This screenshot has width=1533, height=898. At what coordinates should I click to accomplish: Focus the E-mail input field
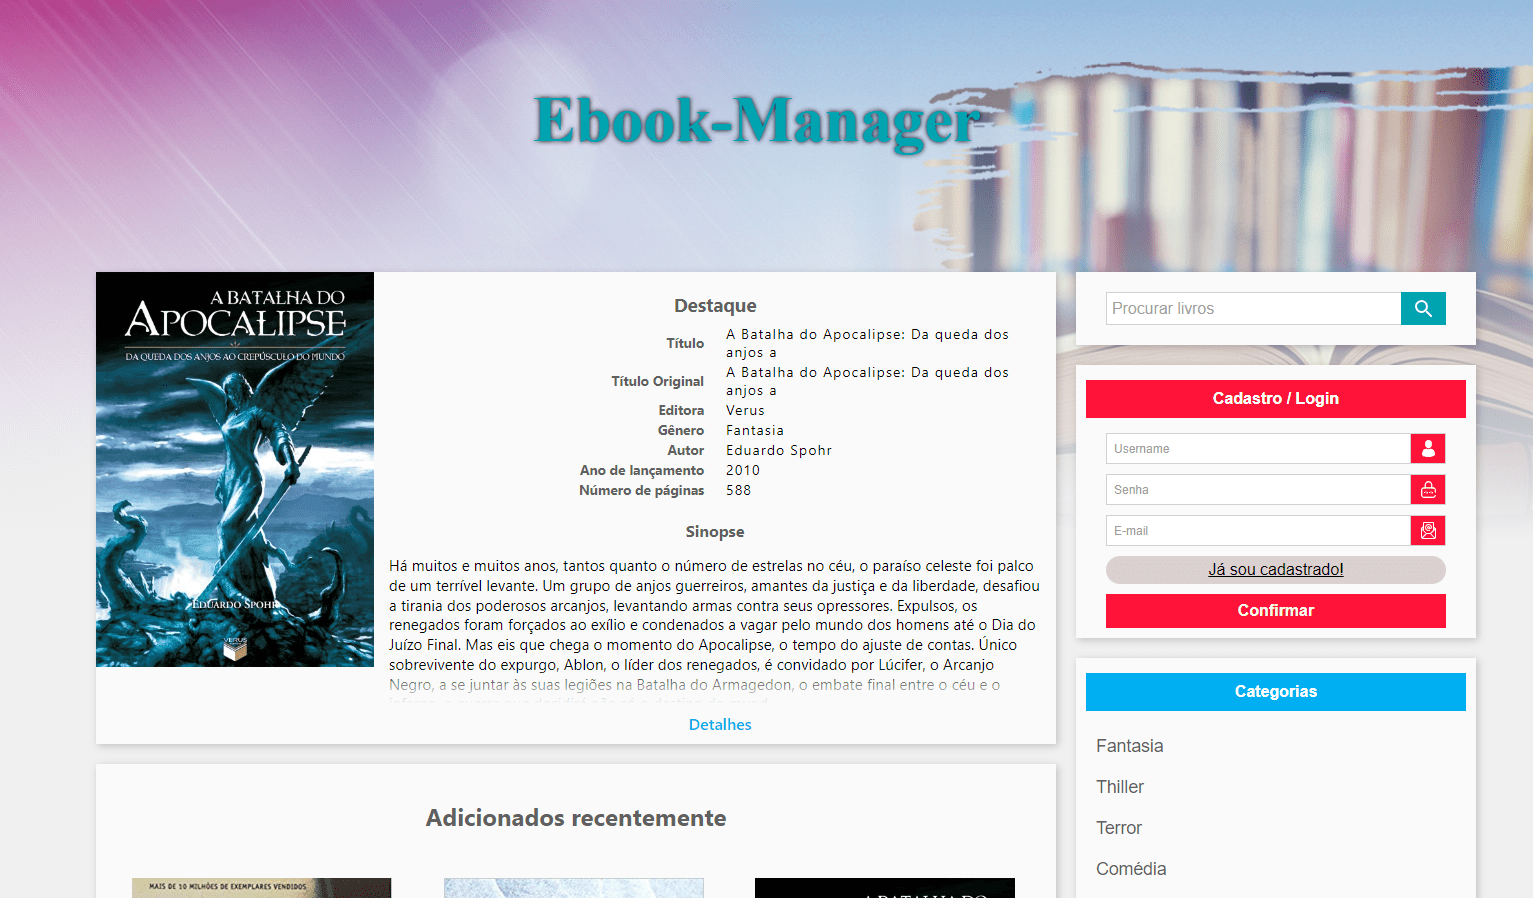pyautogui.click(x=1258, y=531)
